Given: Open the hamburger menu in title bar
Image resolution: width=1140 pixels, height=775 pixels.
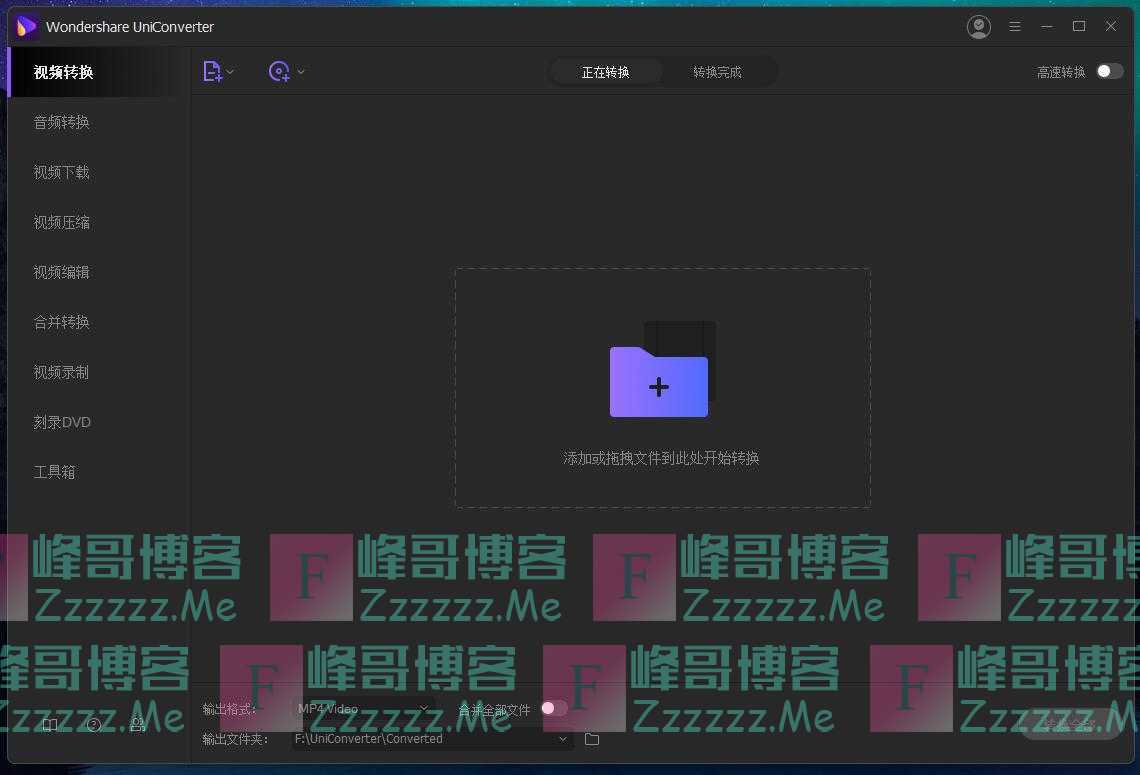Looking at the screenshot, I should coord(1014,27).
